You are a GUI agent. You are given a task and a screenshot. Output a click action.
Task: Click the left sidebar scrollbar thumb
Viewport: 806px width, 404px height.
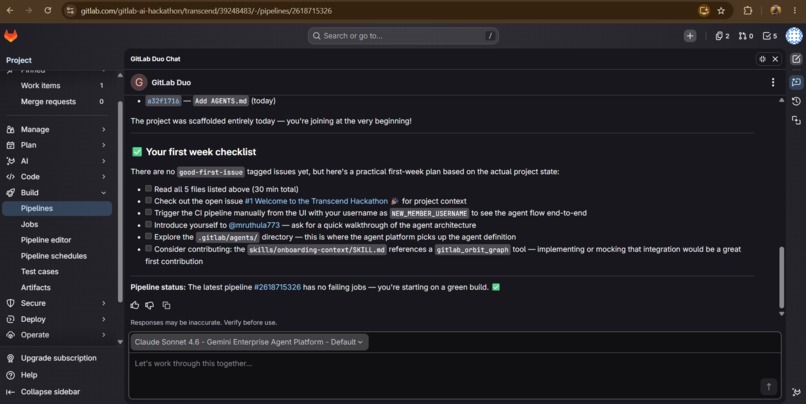point(120,200)
